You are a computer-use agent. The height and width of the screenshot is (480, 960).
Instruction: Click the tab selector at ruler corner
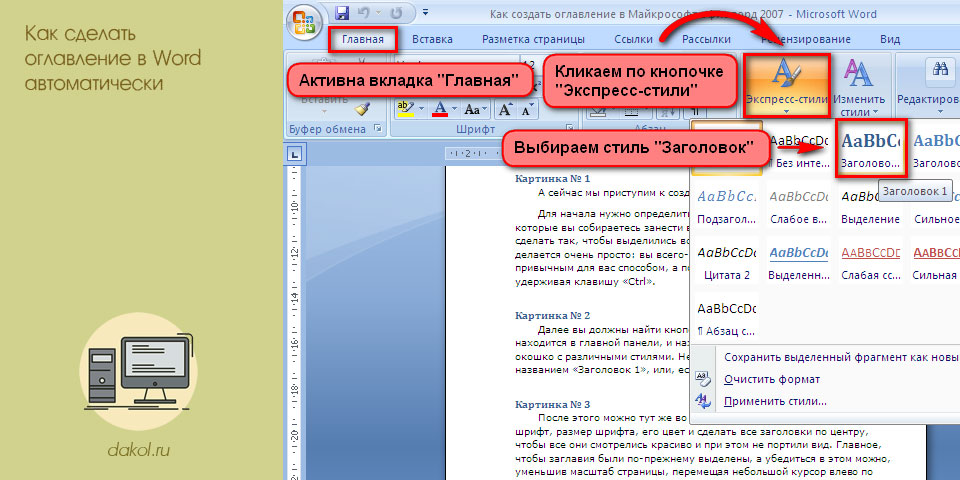click(294, 154)
